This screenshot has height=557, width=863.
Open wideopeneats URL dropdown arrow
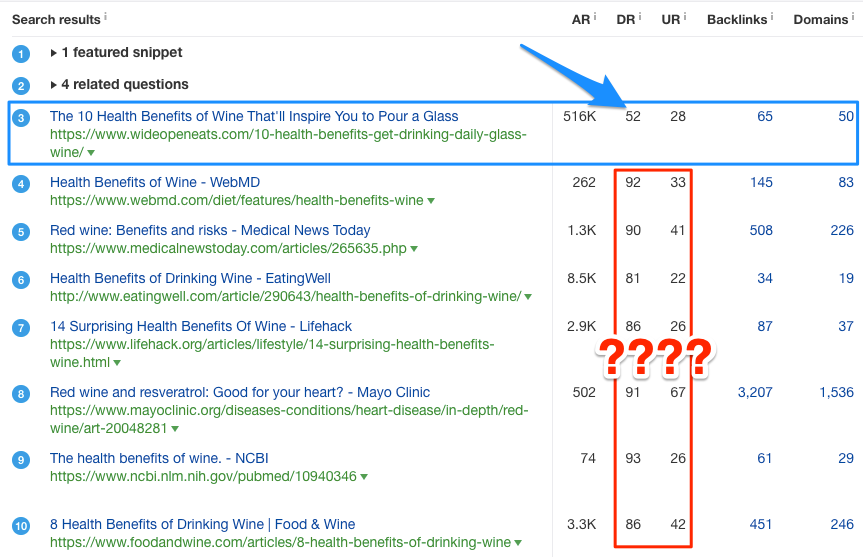[91, 153]
